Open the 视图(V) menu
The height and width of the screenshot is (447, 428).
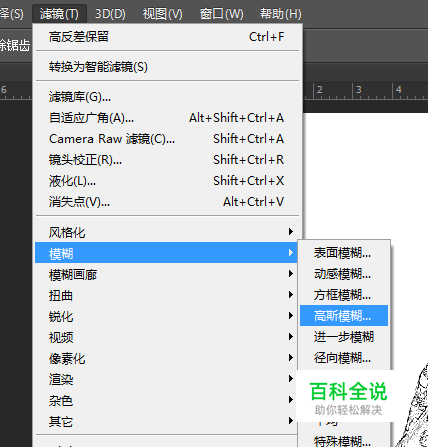coord(163,14)
